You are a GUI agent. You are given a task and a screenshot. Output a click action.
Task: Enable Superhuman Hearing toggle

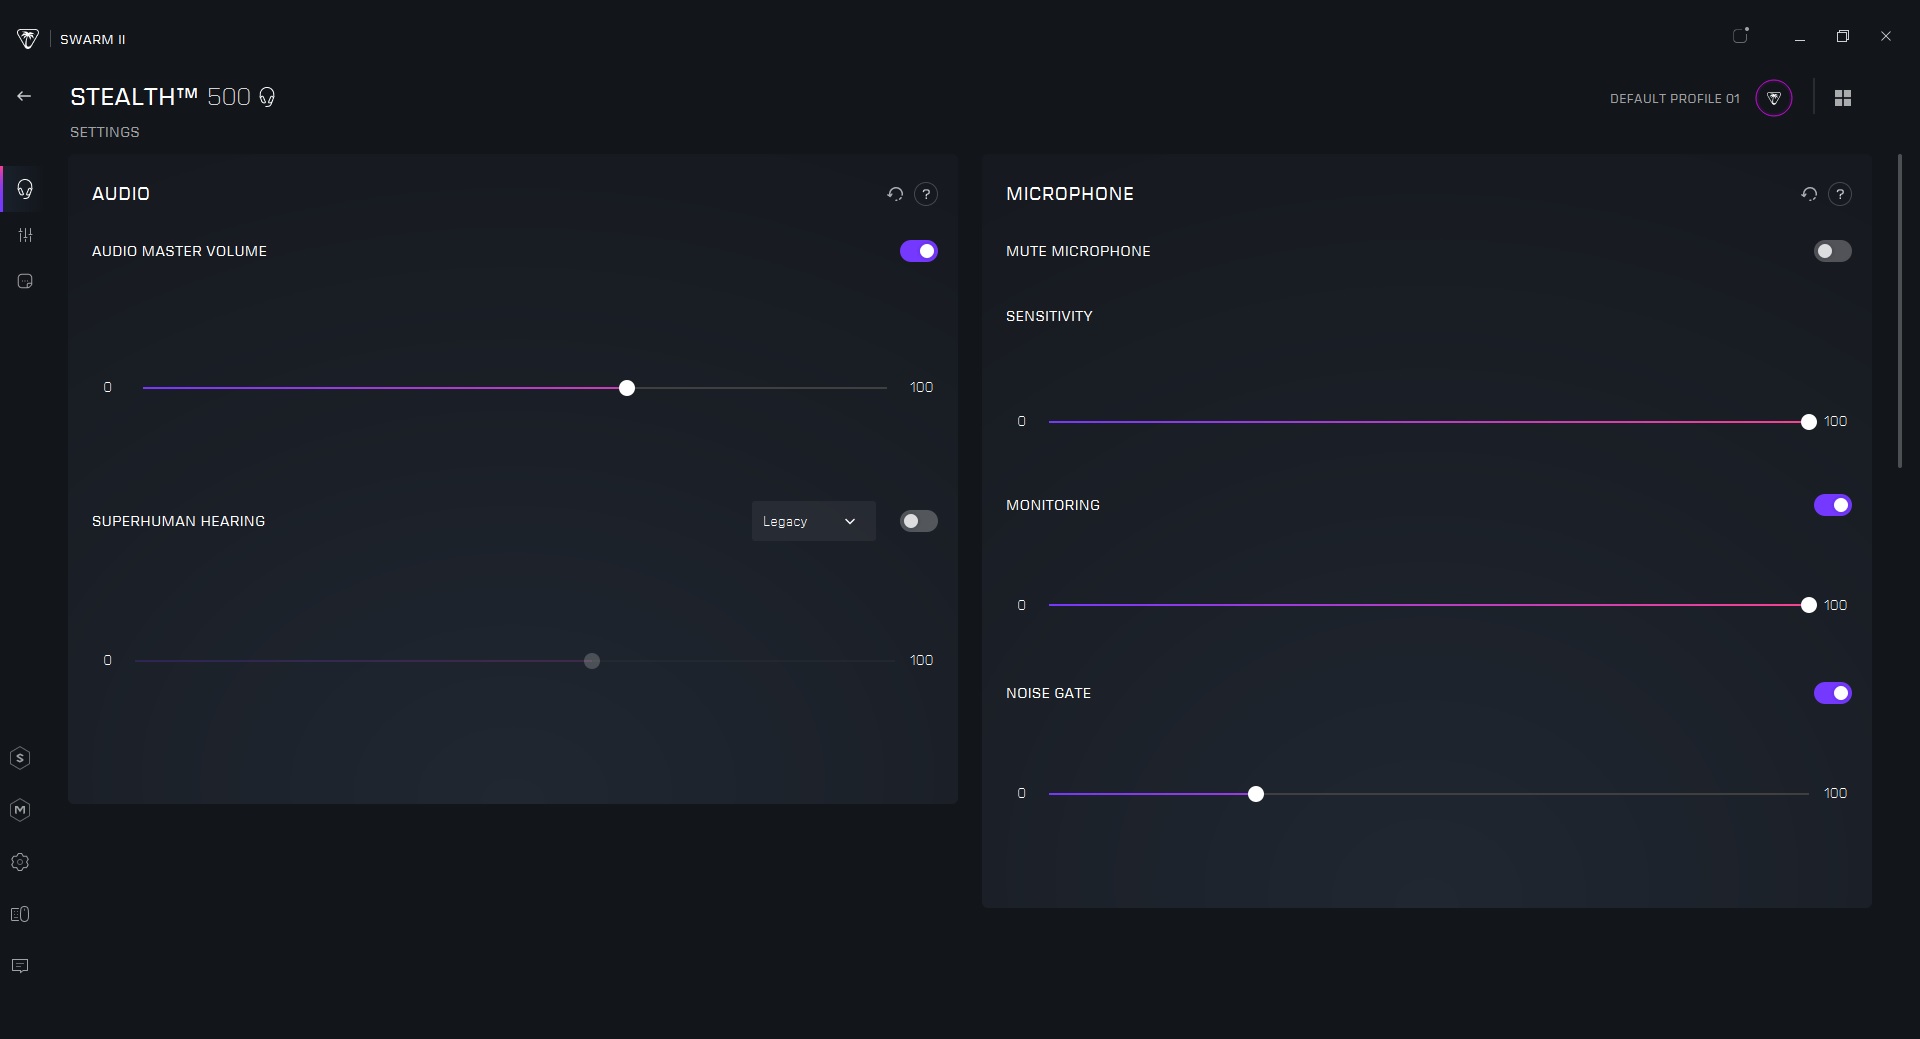[x=918, y=521]
